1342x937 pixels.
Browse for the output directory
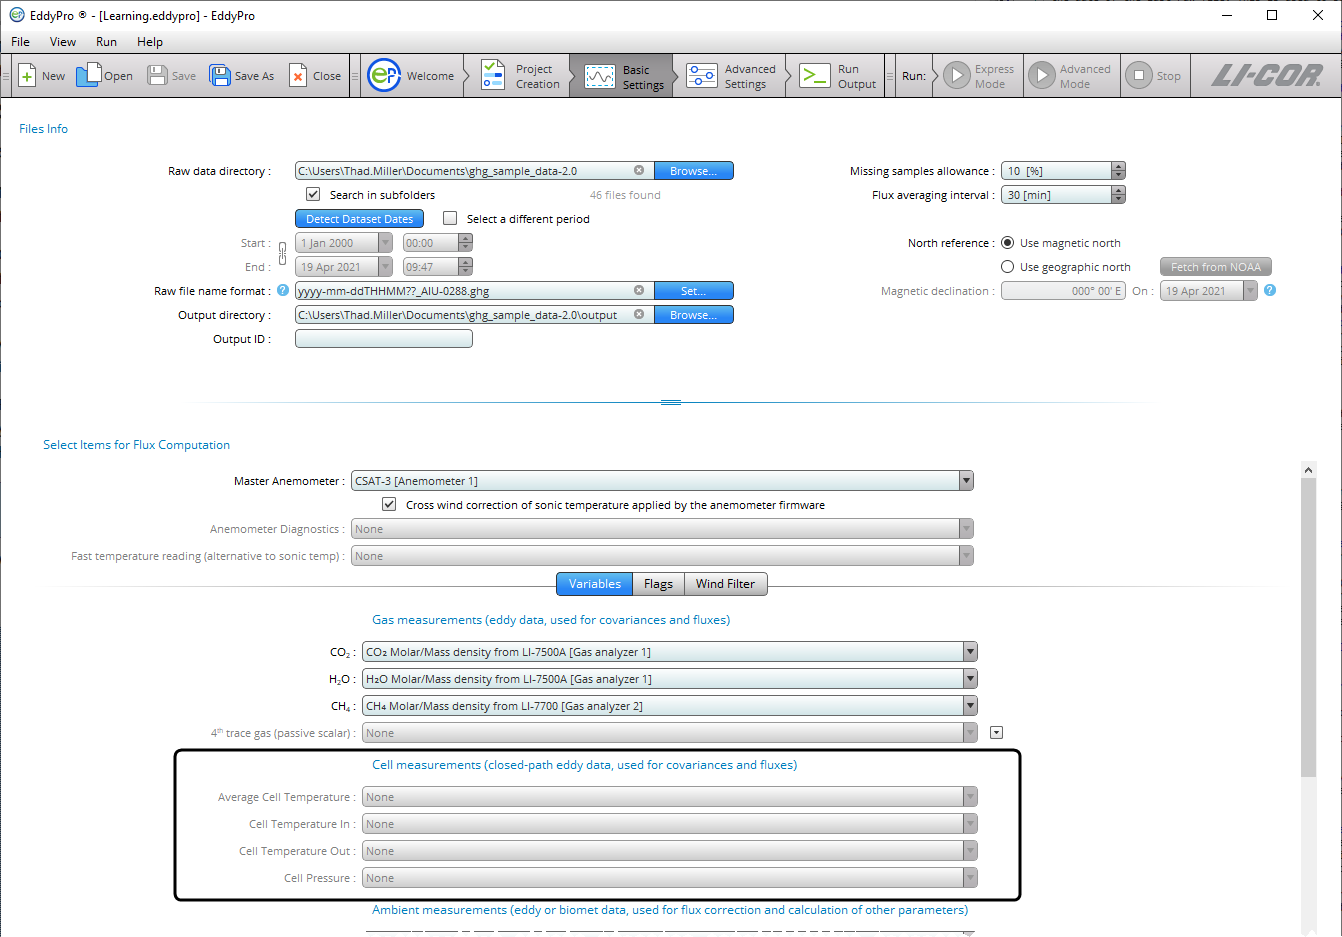coord(694,315)
